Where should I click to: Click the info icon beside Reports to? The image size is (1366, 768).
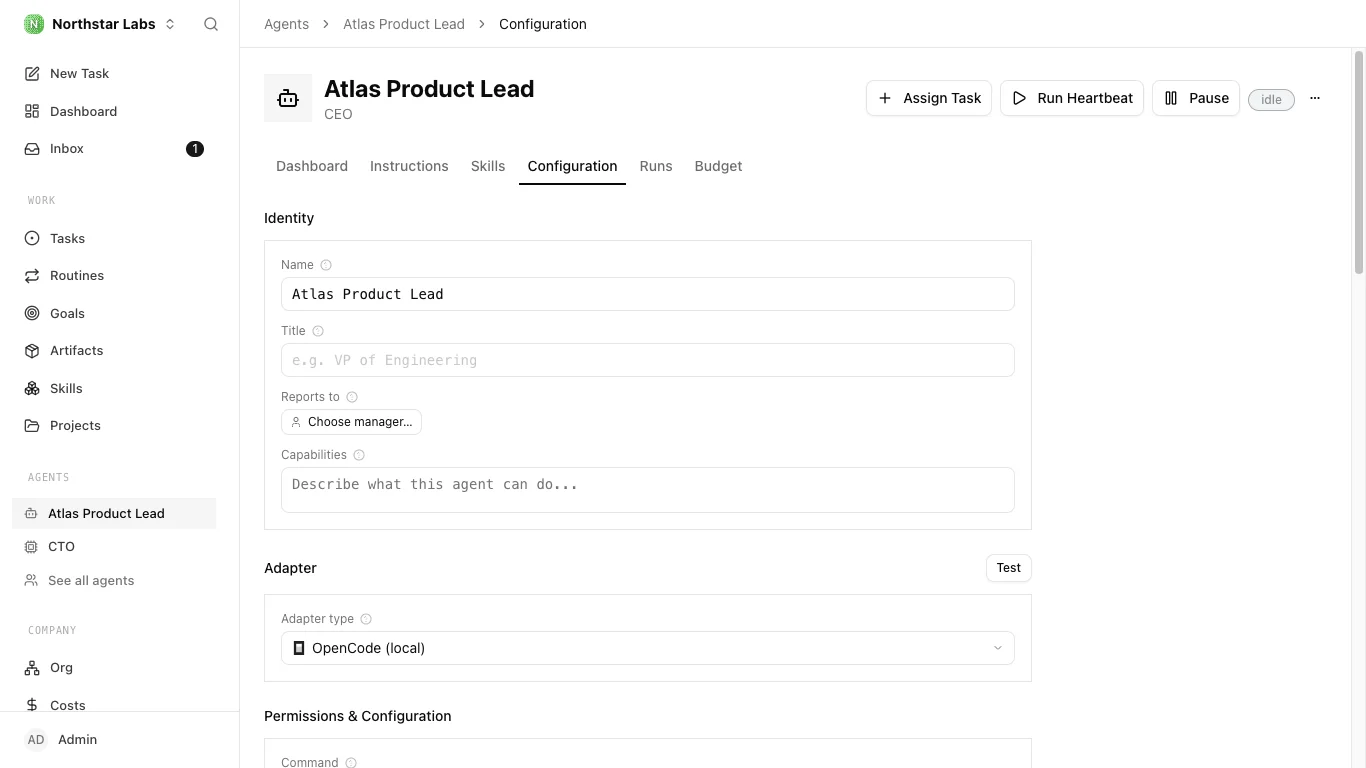click(352, 397)
